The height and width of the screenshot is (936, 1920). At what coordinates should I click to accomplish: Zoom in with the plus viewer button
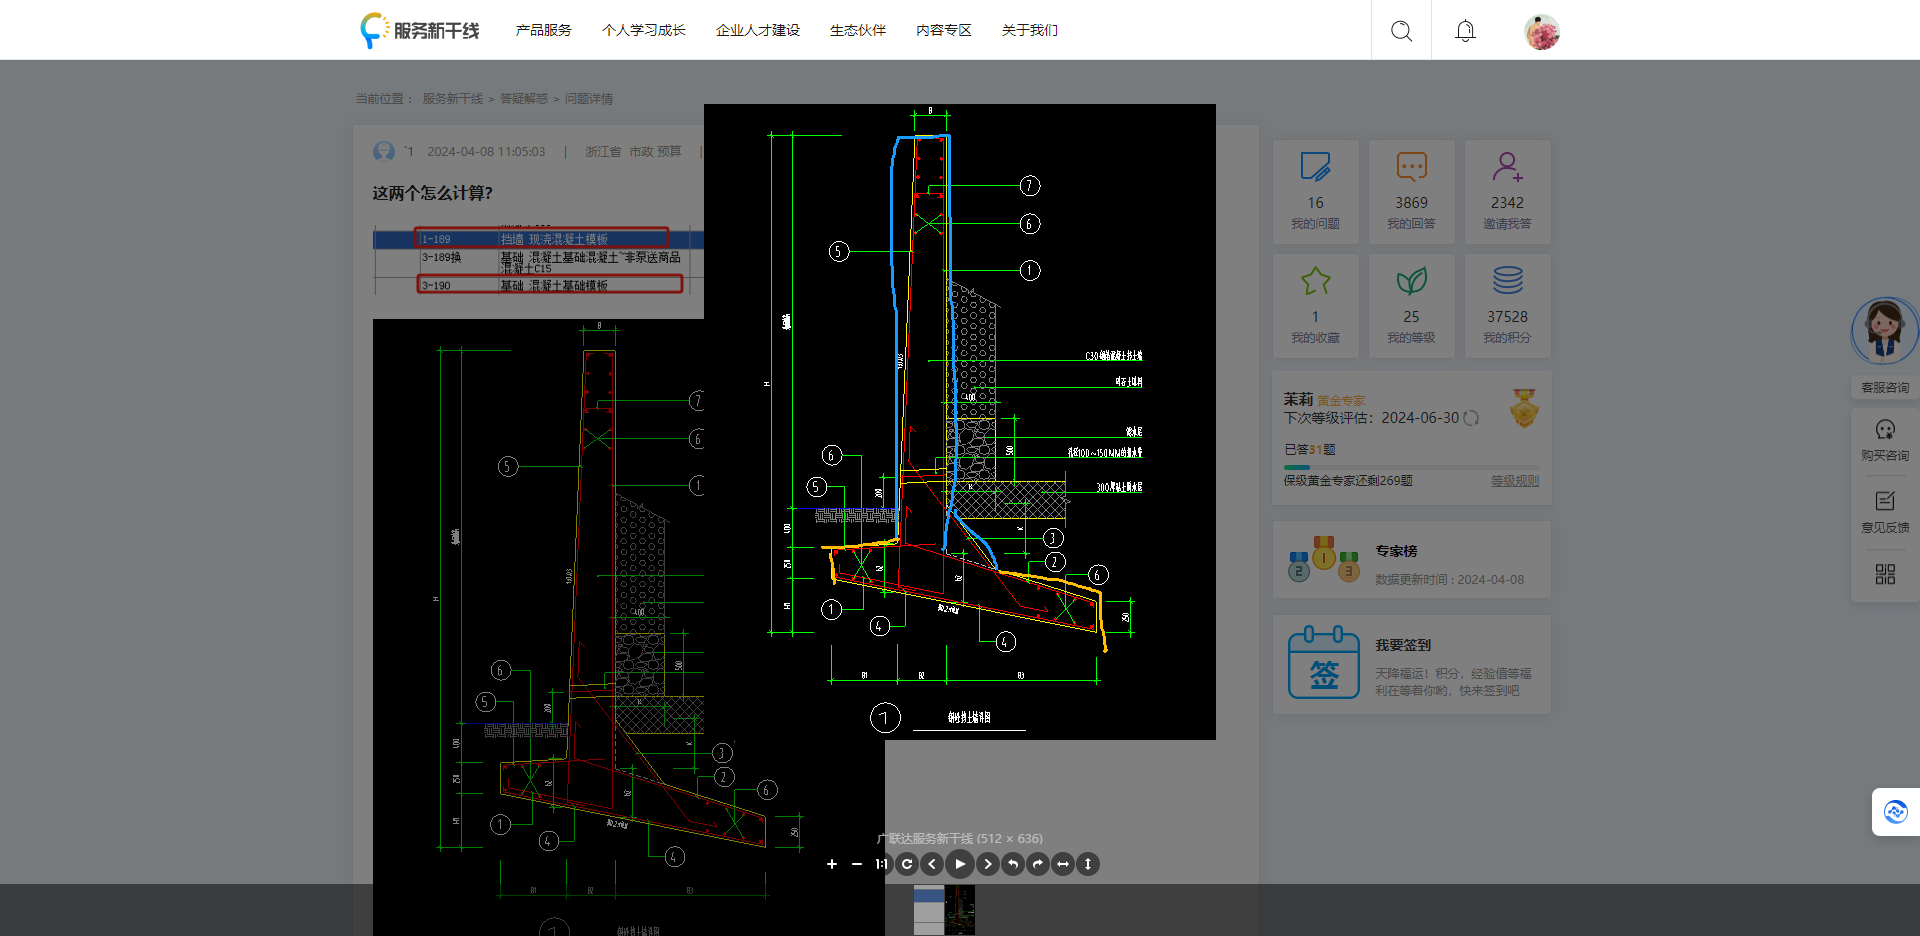click(x=832, y=864)
